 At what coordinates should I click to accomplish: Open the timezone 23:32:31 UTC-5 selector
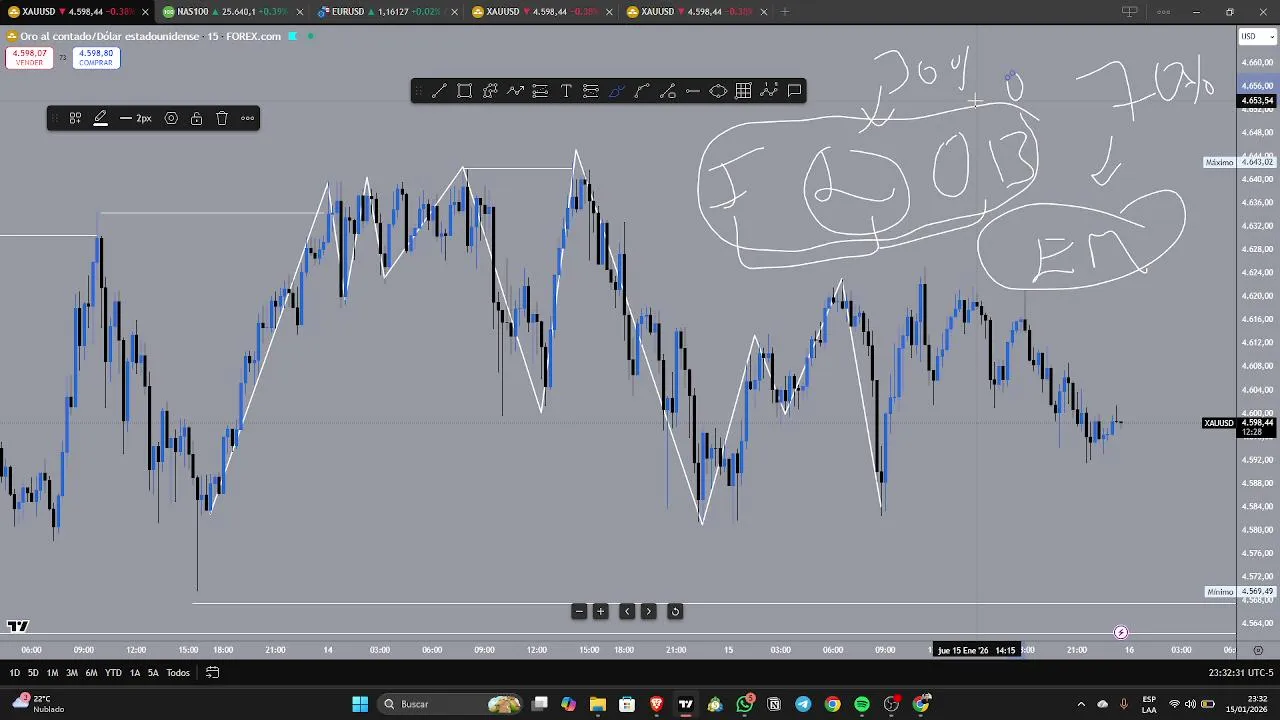pos(1241,673)
